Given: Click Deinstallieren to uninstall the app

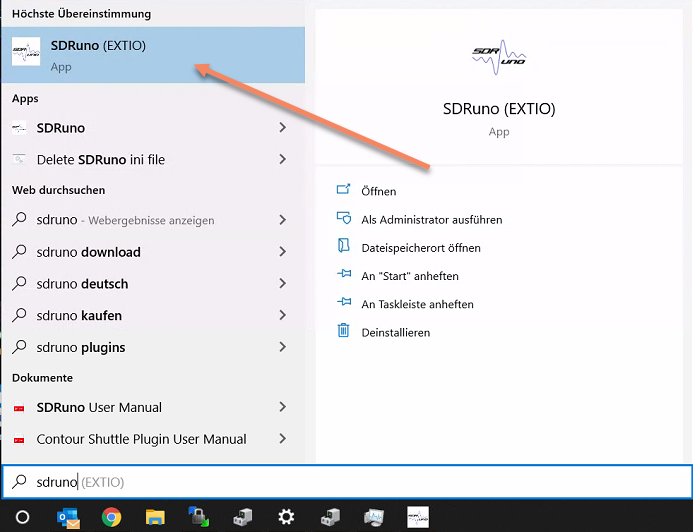Looking at the screenshot, I should [x=396, y=333].
